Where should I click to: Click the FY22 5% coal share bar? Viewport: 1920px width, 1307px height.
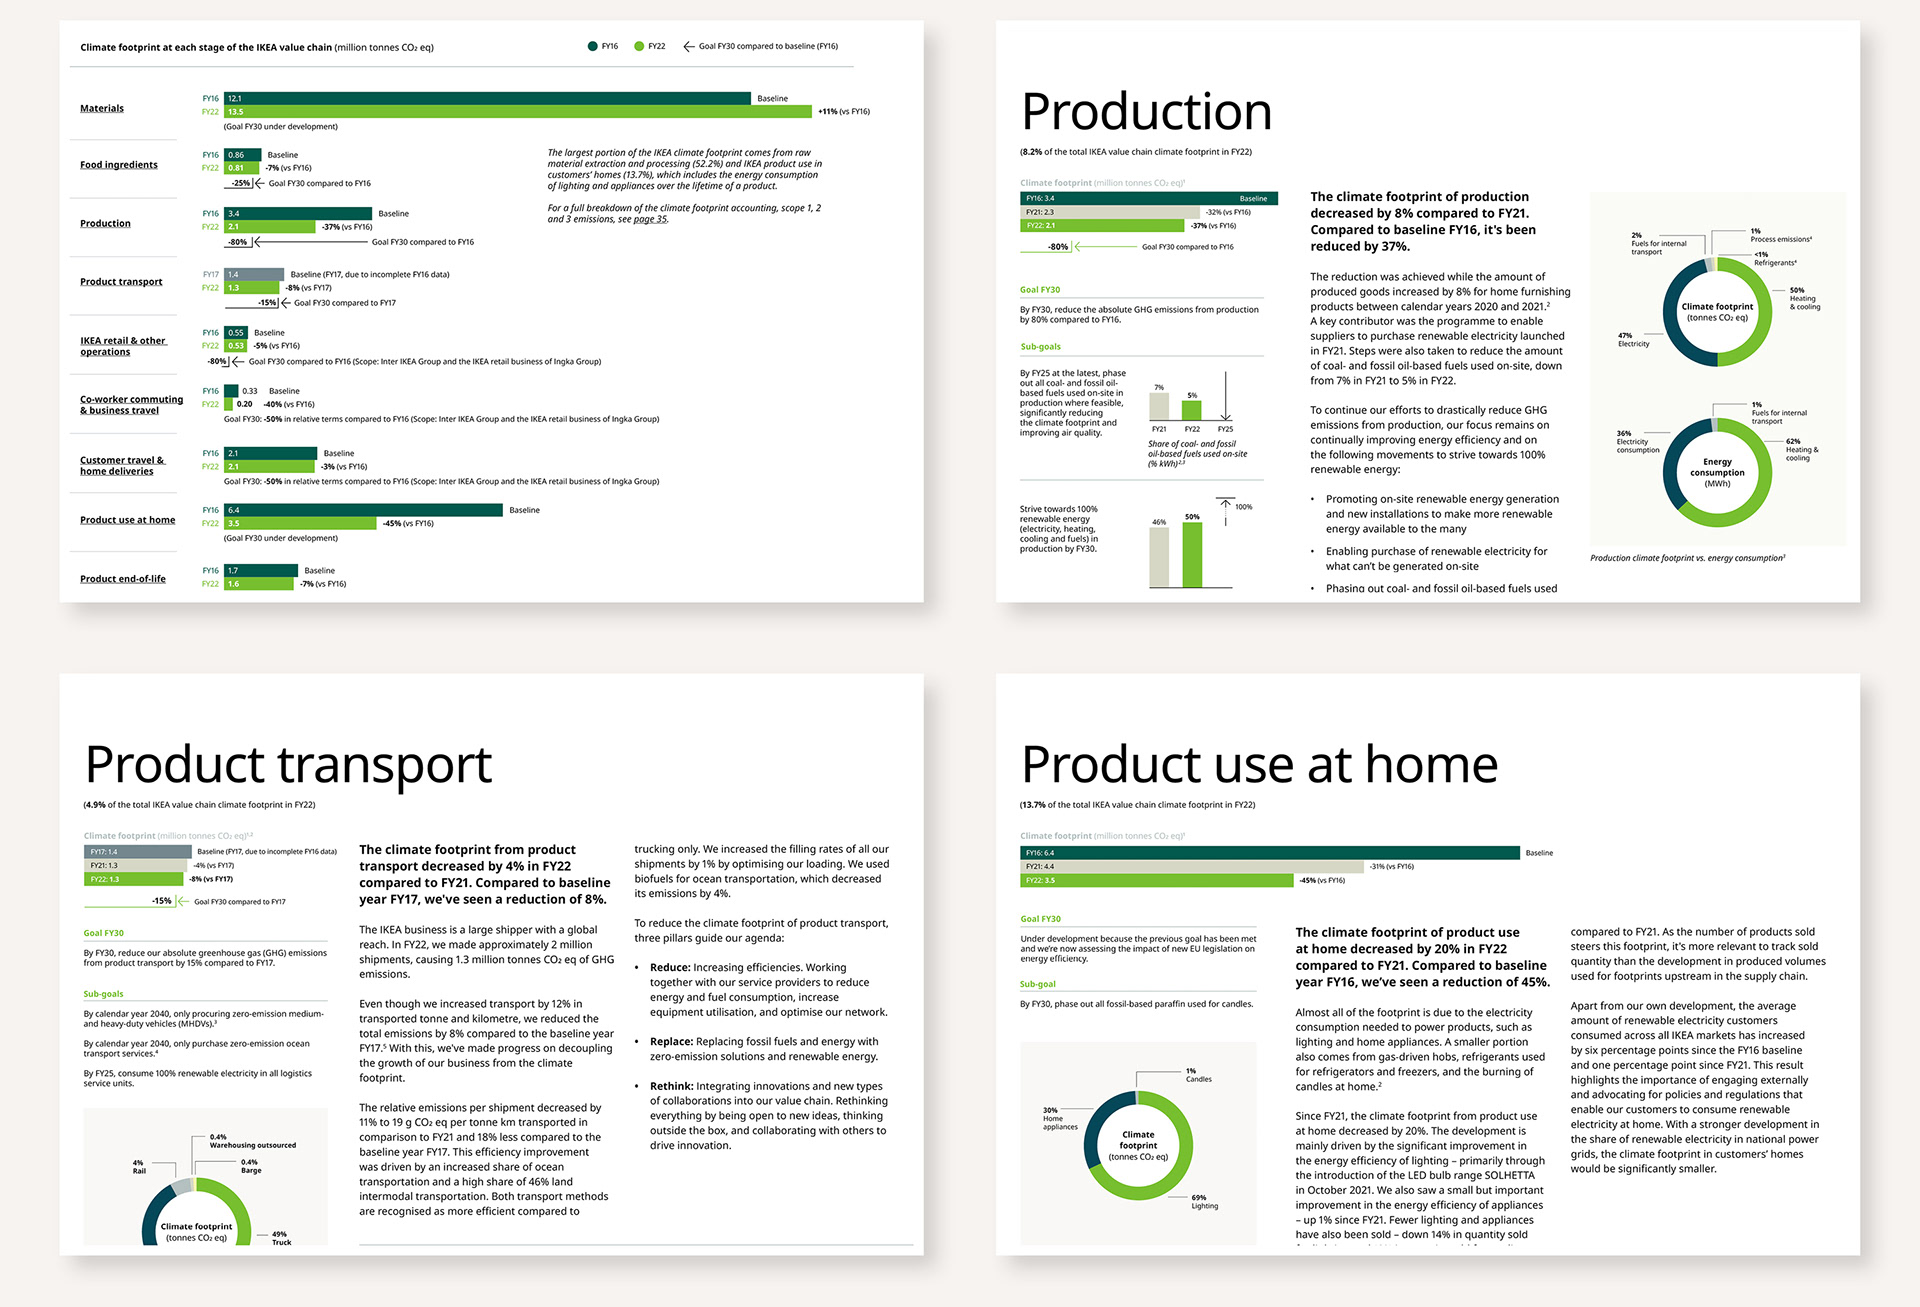(1192, 410)
